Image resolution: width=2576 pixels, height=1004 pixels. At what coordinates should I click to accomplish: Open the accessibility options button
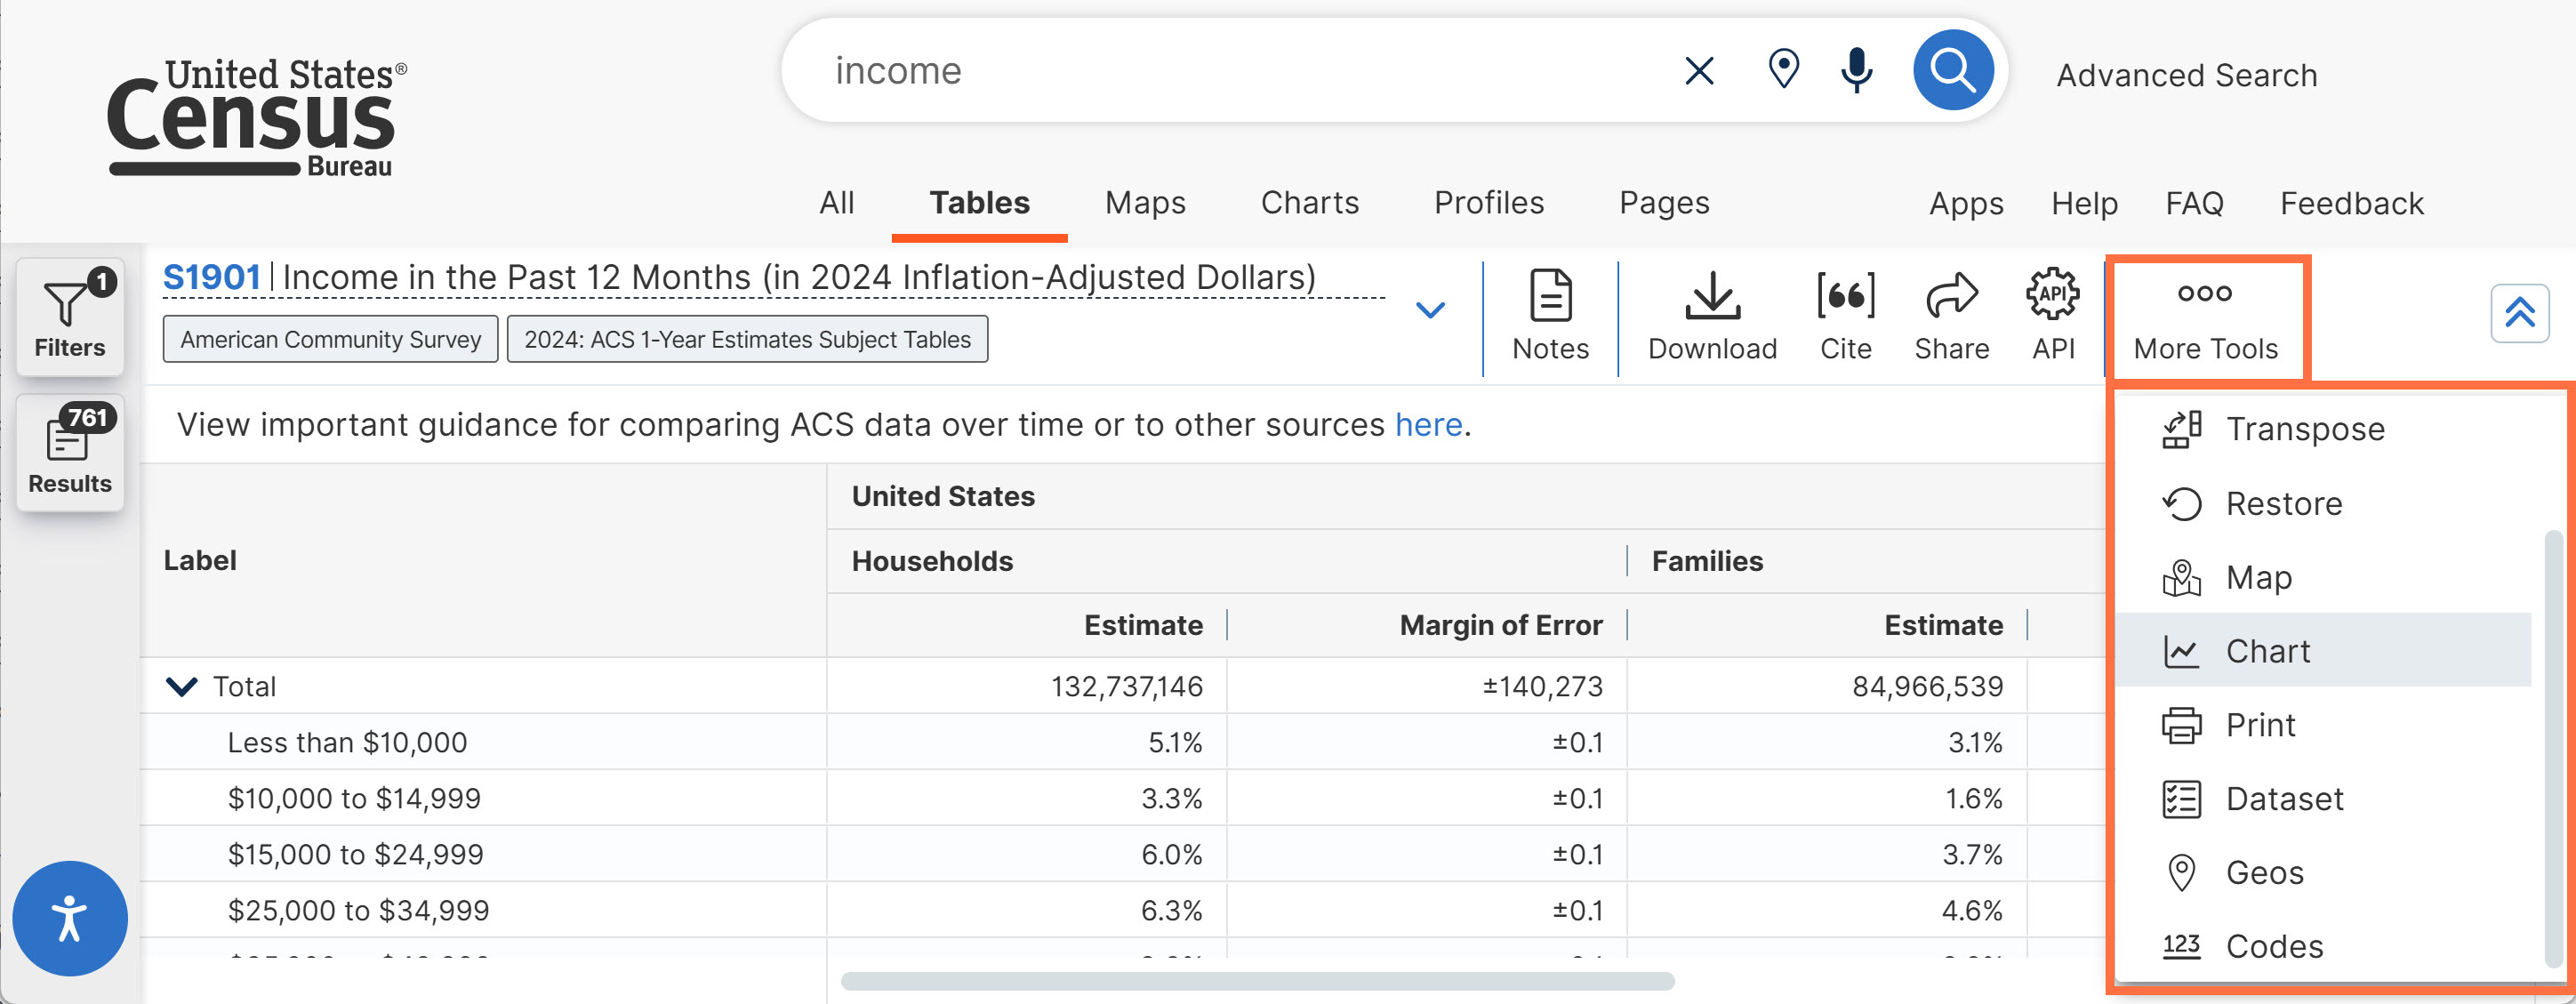(69, 918)
